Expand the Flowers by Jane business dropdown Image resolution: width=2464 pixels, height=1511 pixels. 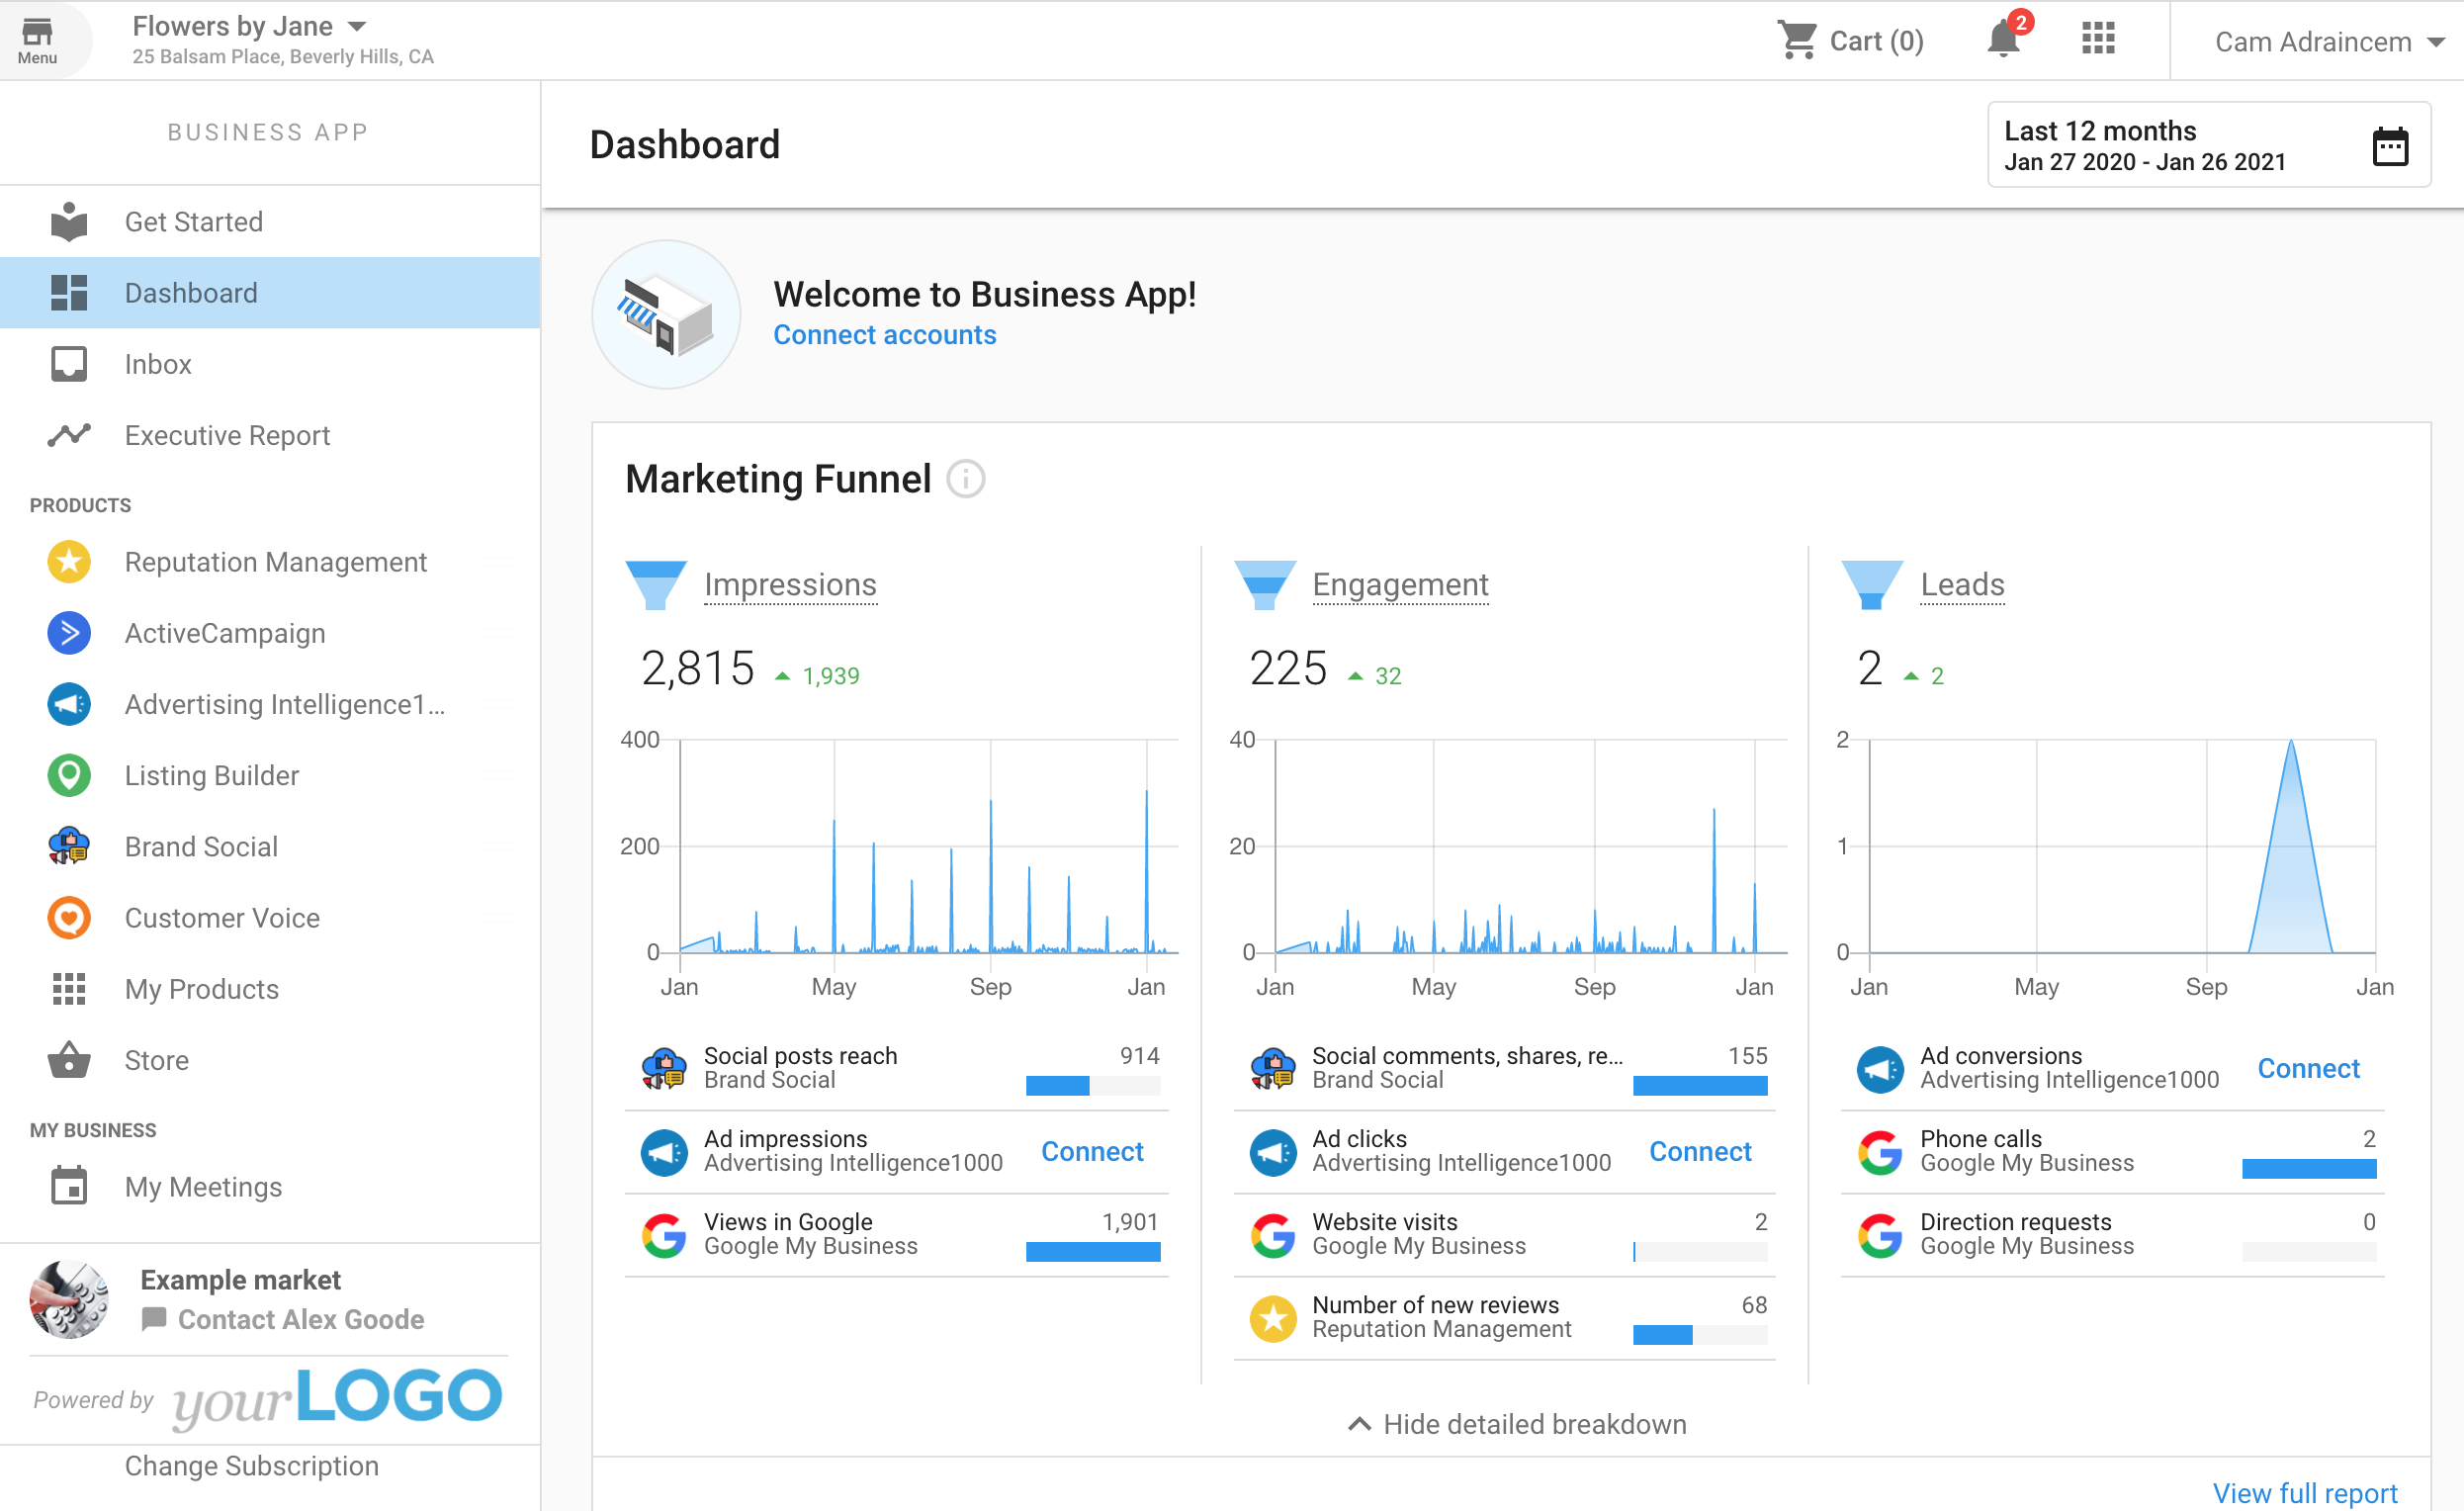pos(250,27)
